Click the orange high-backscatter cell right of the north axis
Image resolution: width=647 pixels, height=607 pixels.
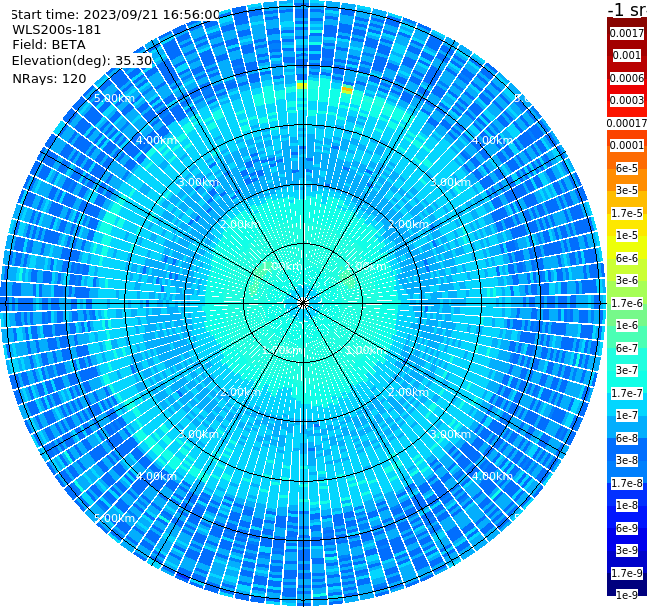347,90
